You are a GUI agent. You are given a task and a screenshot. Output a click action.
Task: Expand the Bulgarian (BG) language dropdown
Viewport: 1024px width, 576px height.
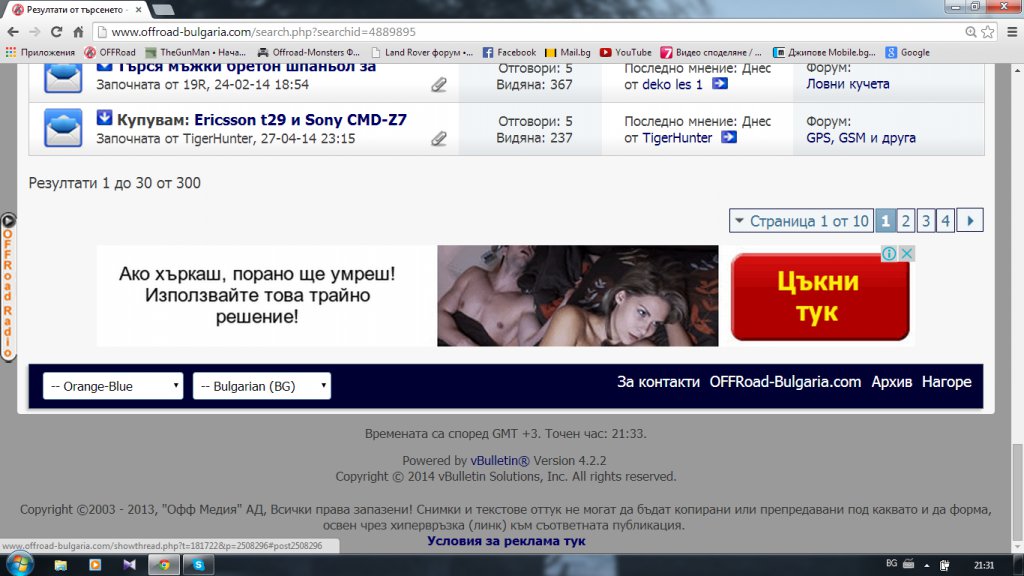coord(262,386)
